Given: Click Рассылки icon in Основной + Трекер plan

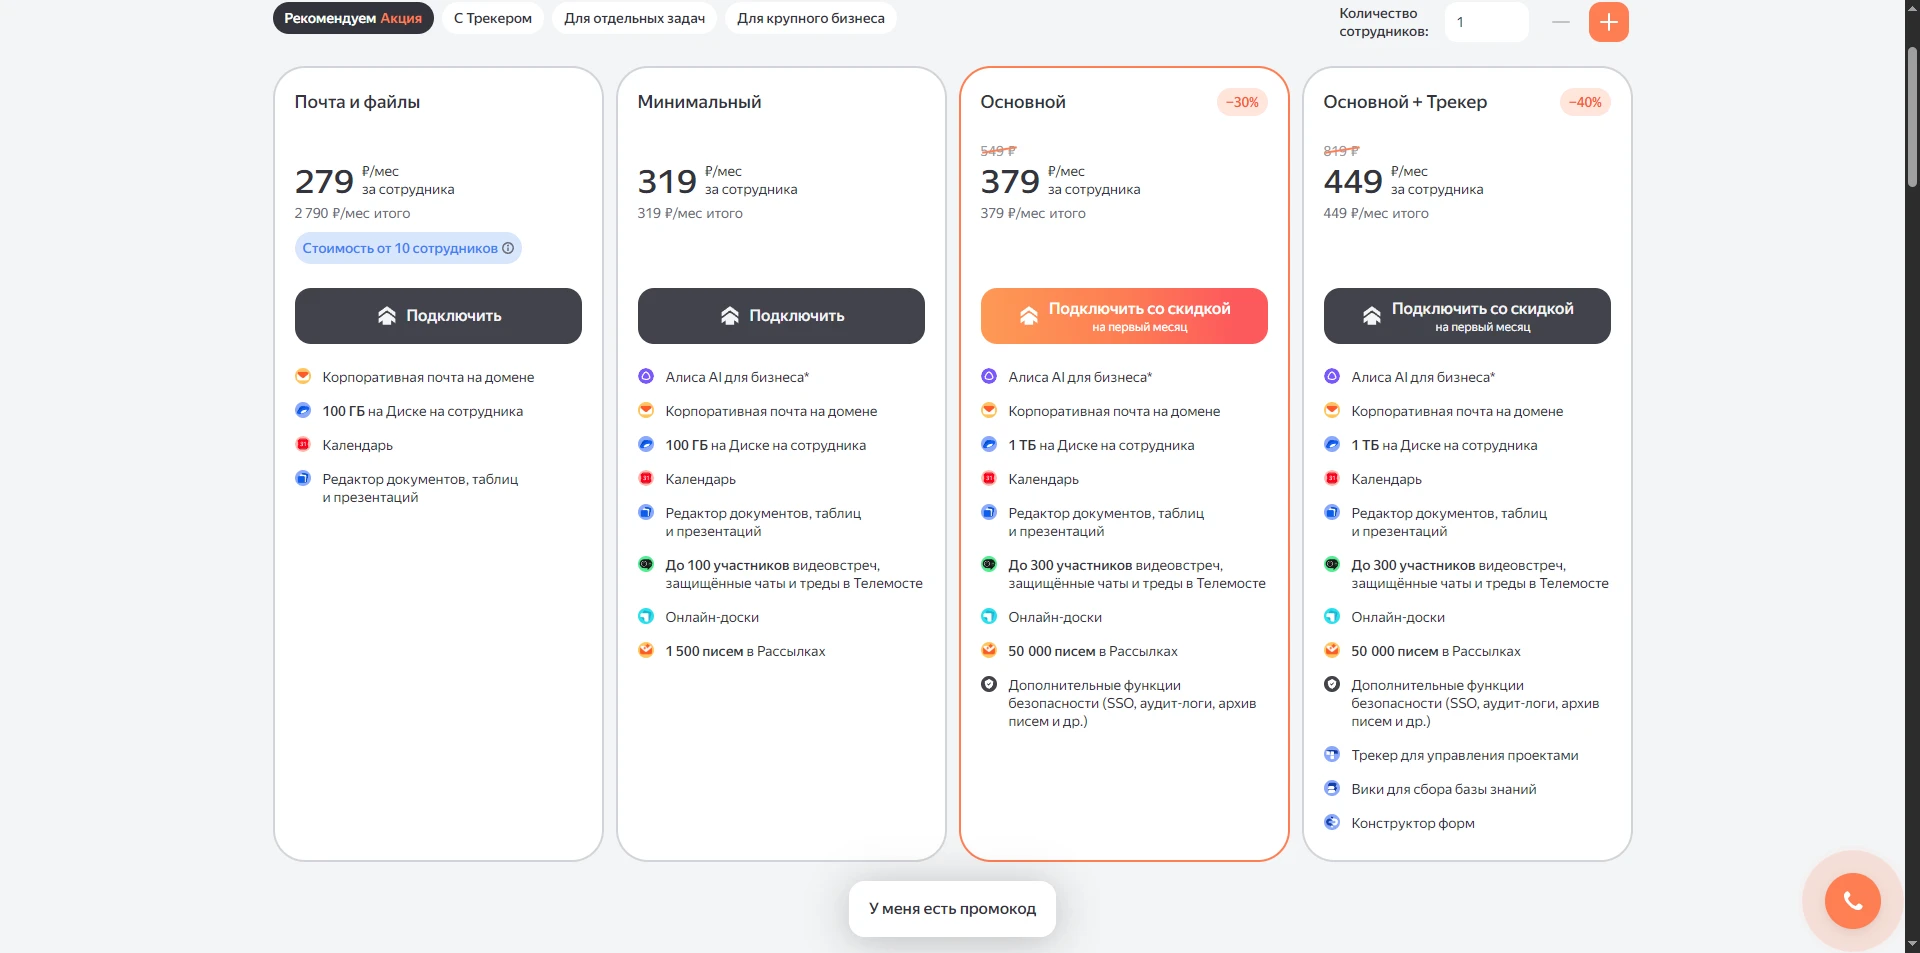Looking at the screenshot, I should coord(1332,651).
